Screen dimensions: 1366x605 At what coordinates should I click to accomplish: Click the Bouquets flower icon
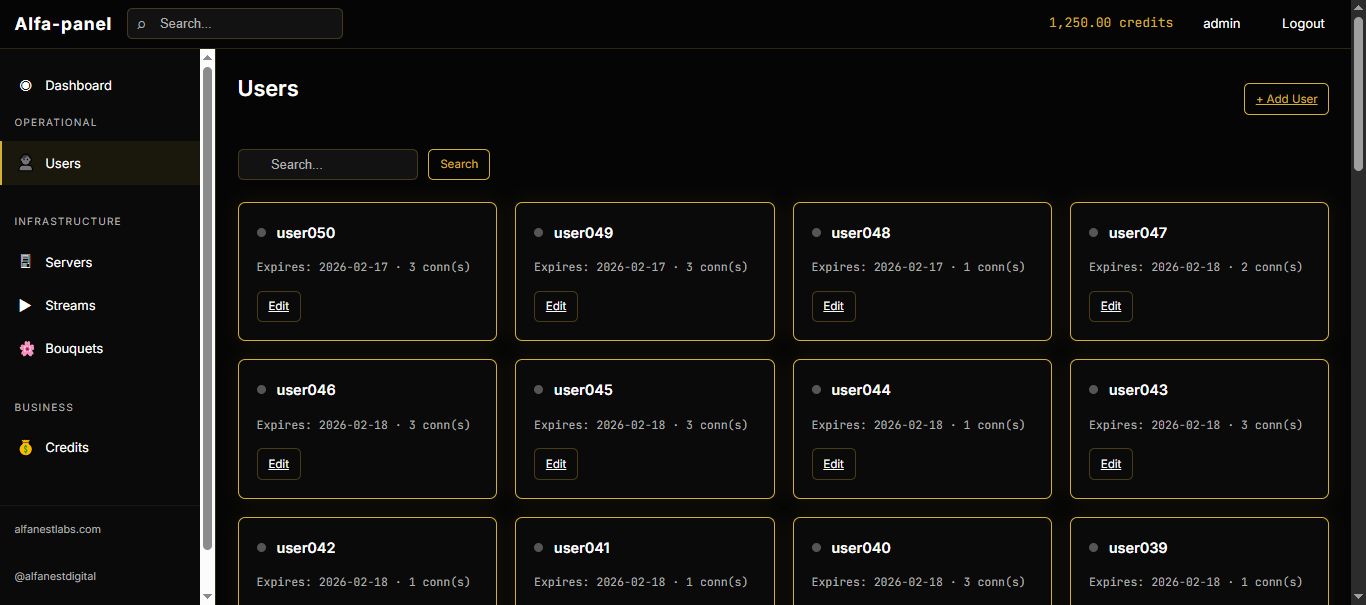[26, 349]
